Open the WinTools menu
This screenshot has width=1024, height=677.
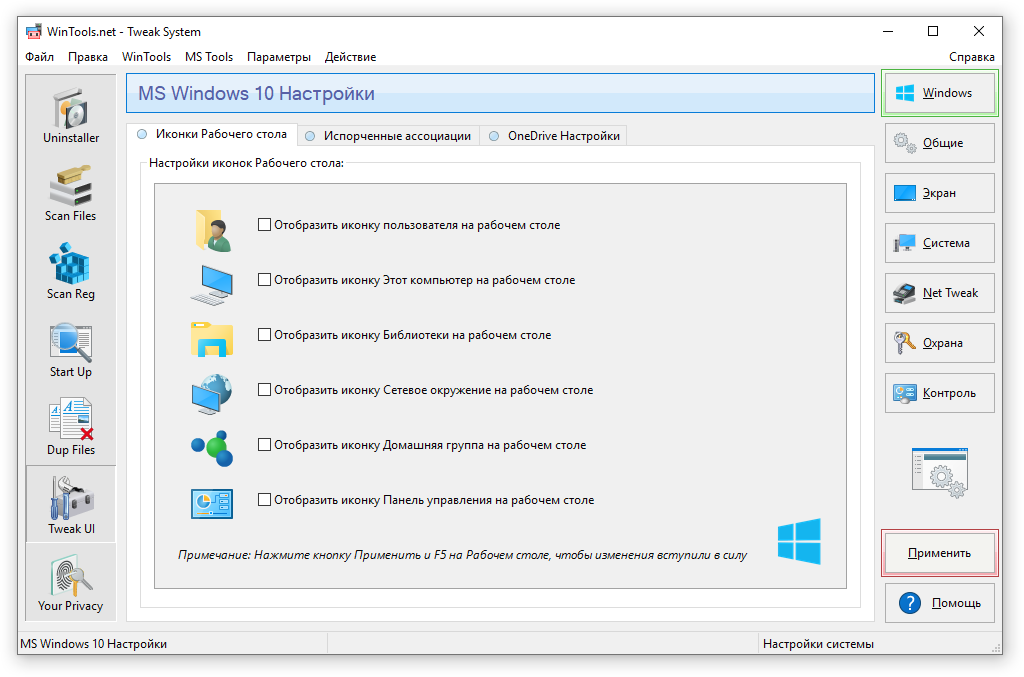coord(146,57)
